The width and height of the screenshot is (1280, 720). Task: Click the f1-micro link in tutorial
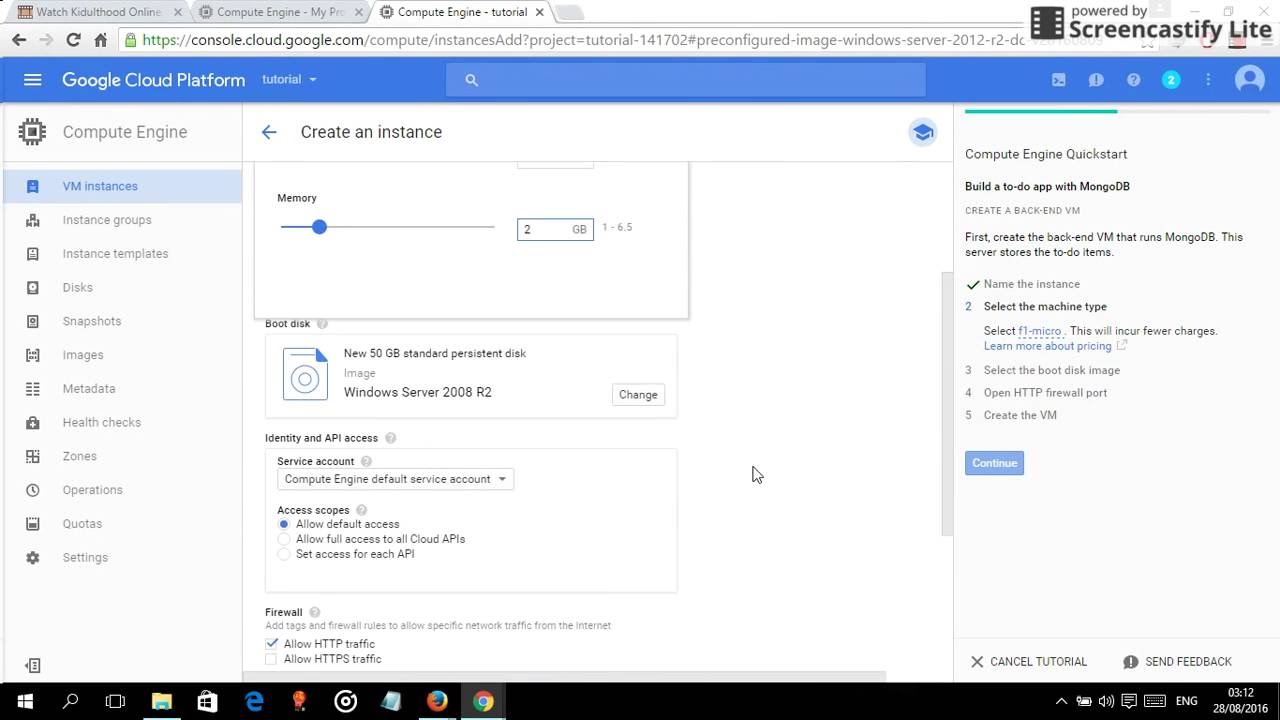(x=1040, y=331)
